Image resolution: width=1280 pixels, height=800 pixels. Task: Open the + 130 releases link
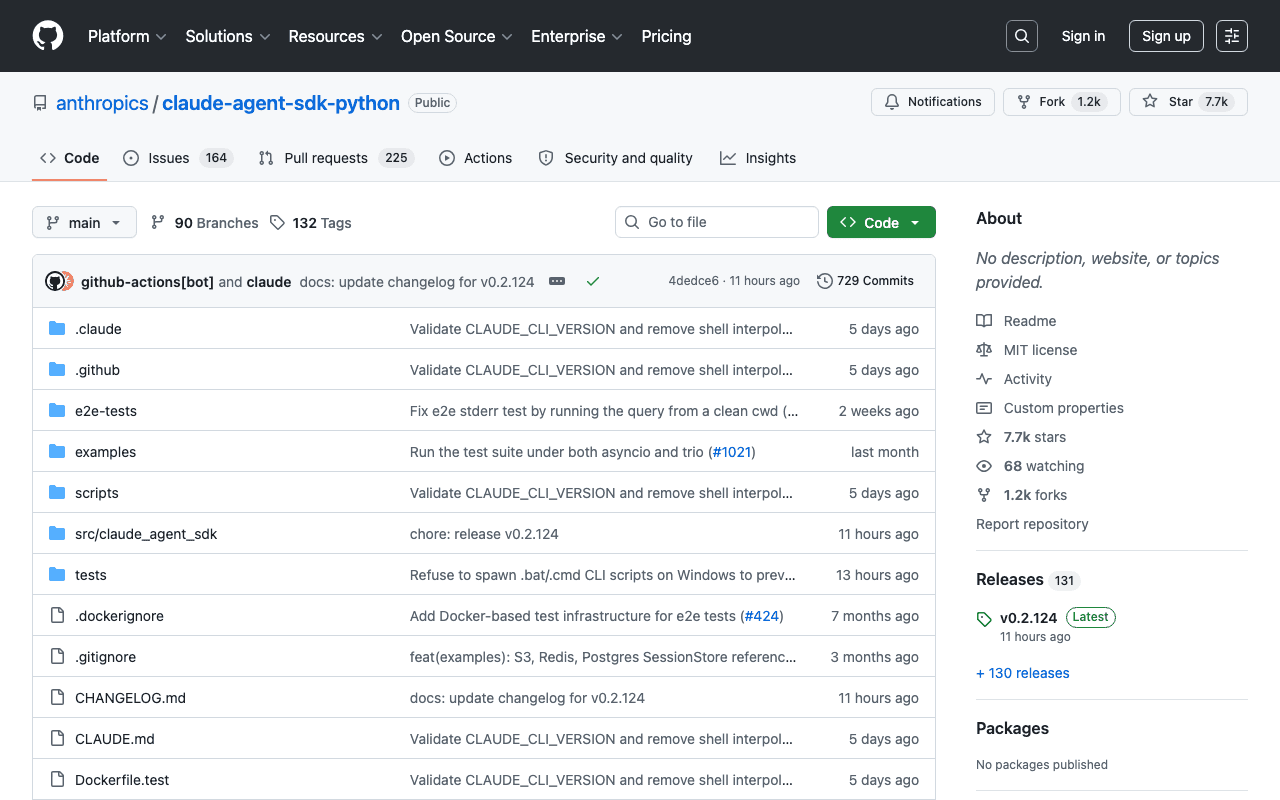[1023, 673]
